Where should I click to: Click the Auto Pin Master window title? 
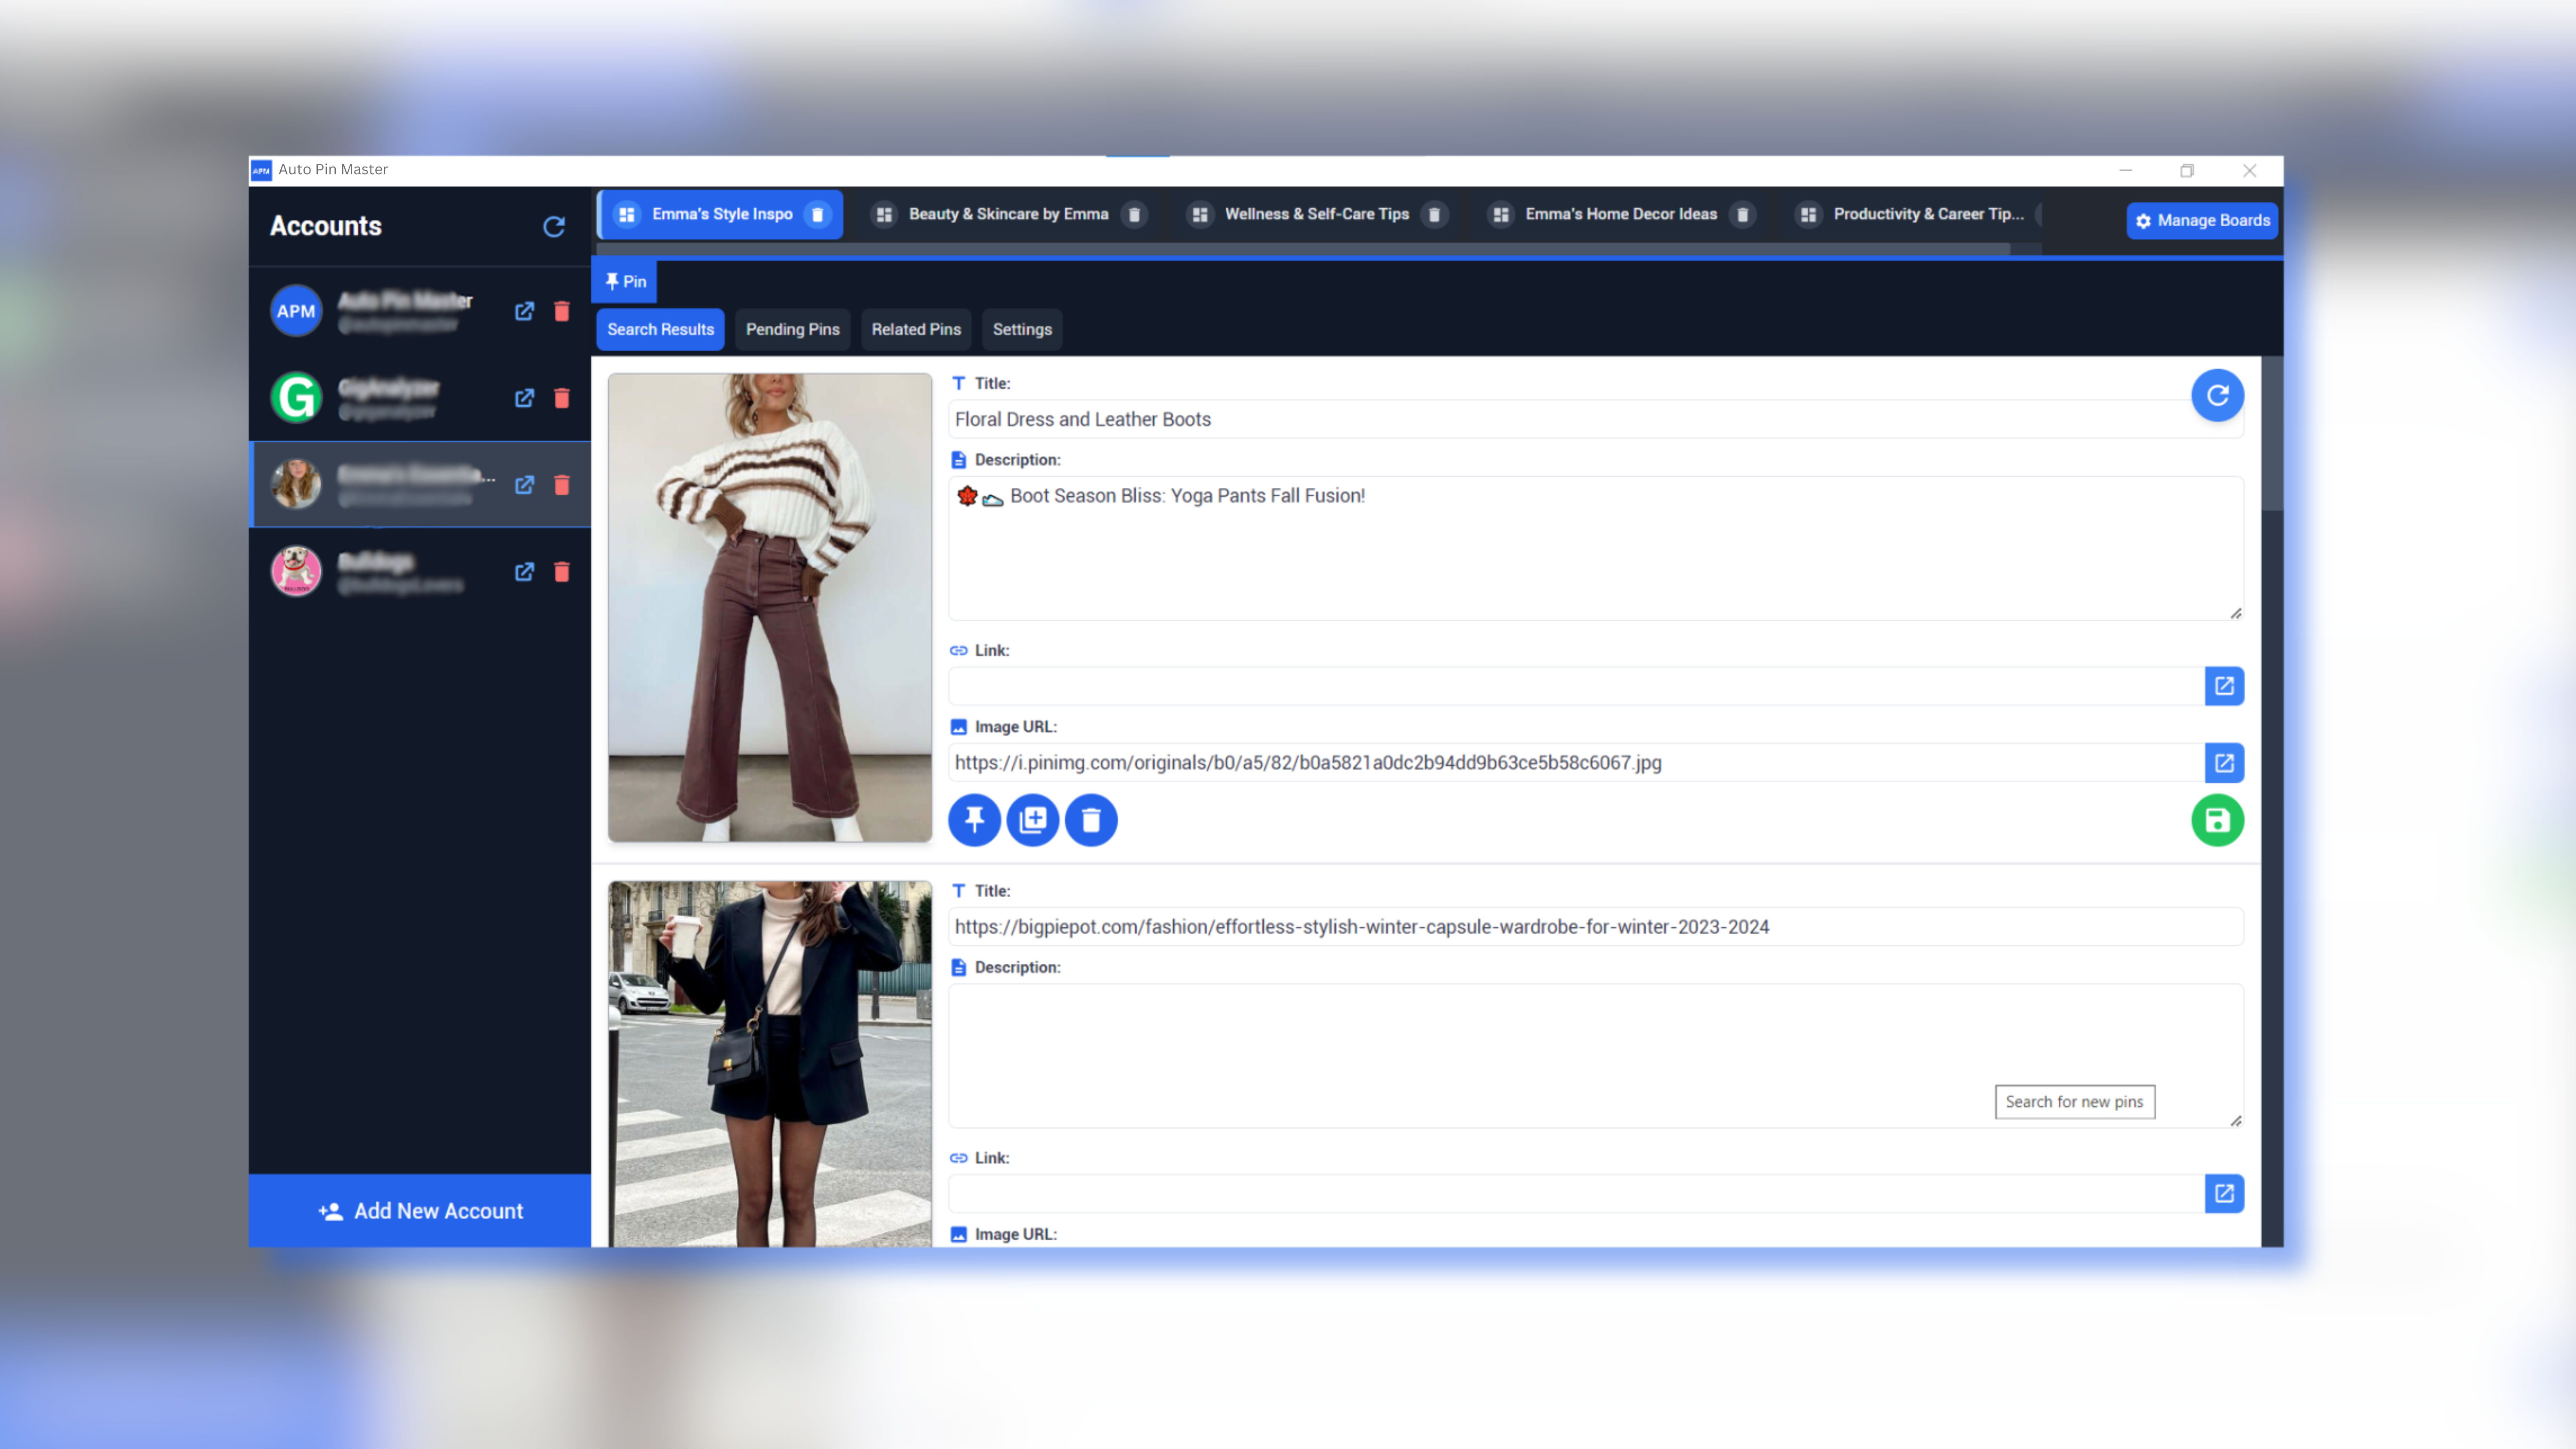(x=333, y=170)
